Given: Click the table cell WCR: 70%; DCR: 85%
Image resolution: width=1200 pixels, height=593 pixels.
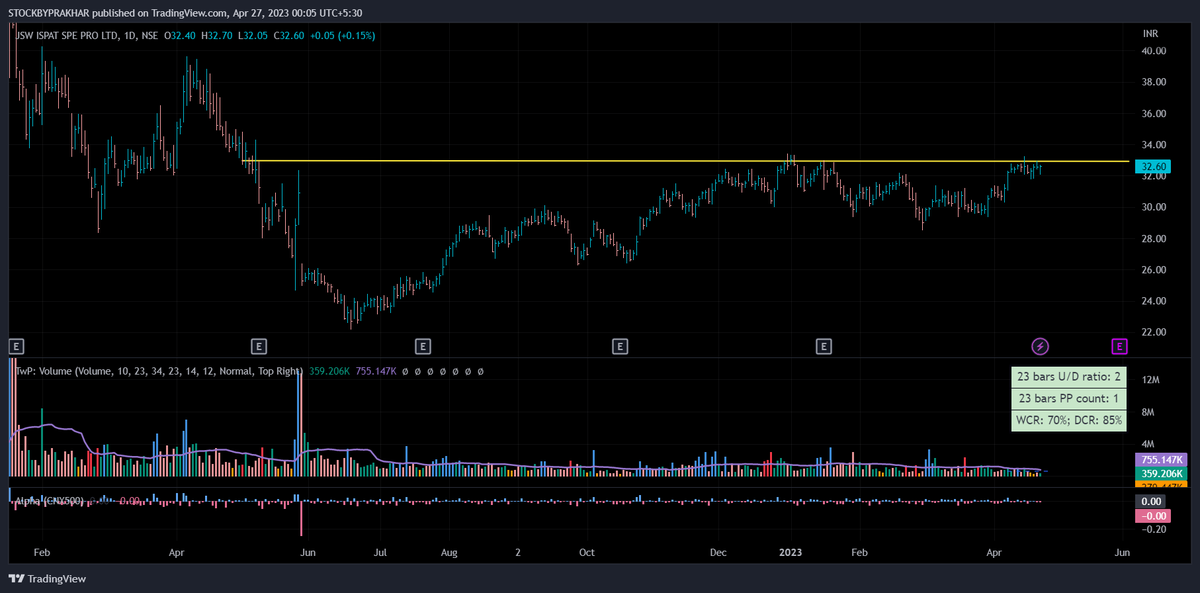Looking at the screenshot, I should (1068, 419).
